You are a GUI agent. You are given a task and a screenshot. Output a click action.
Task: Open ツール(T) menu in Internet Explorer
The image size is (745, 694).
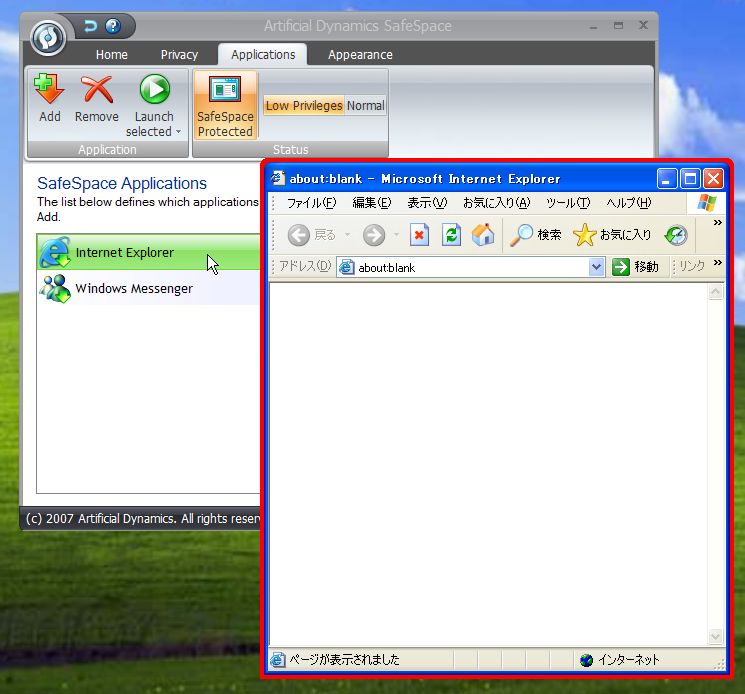click(x=568, y=203)
